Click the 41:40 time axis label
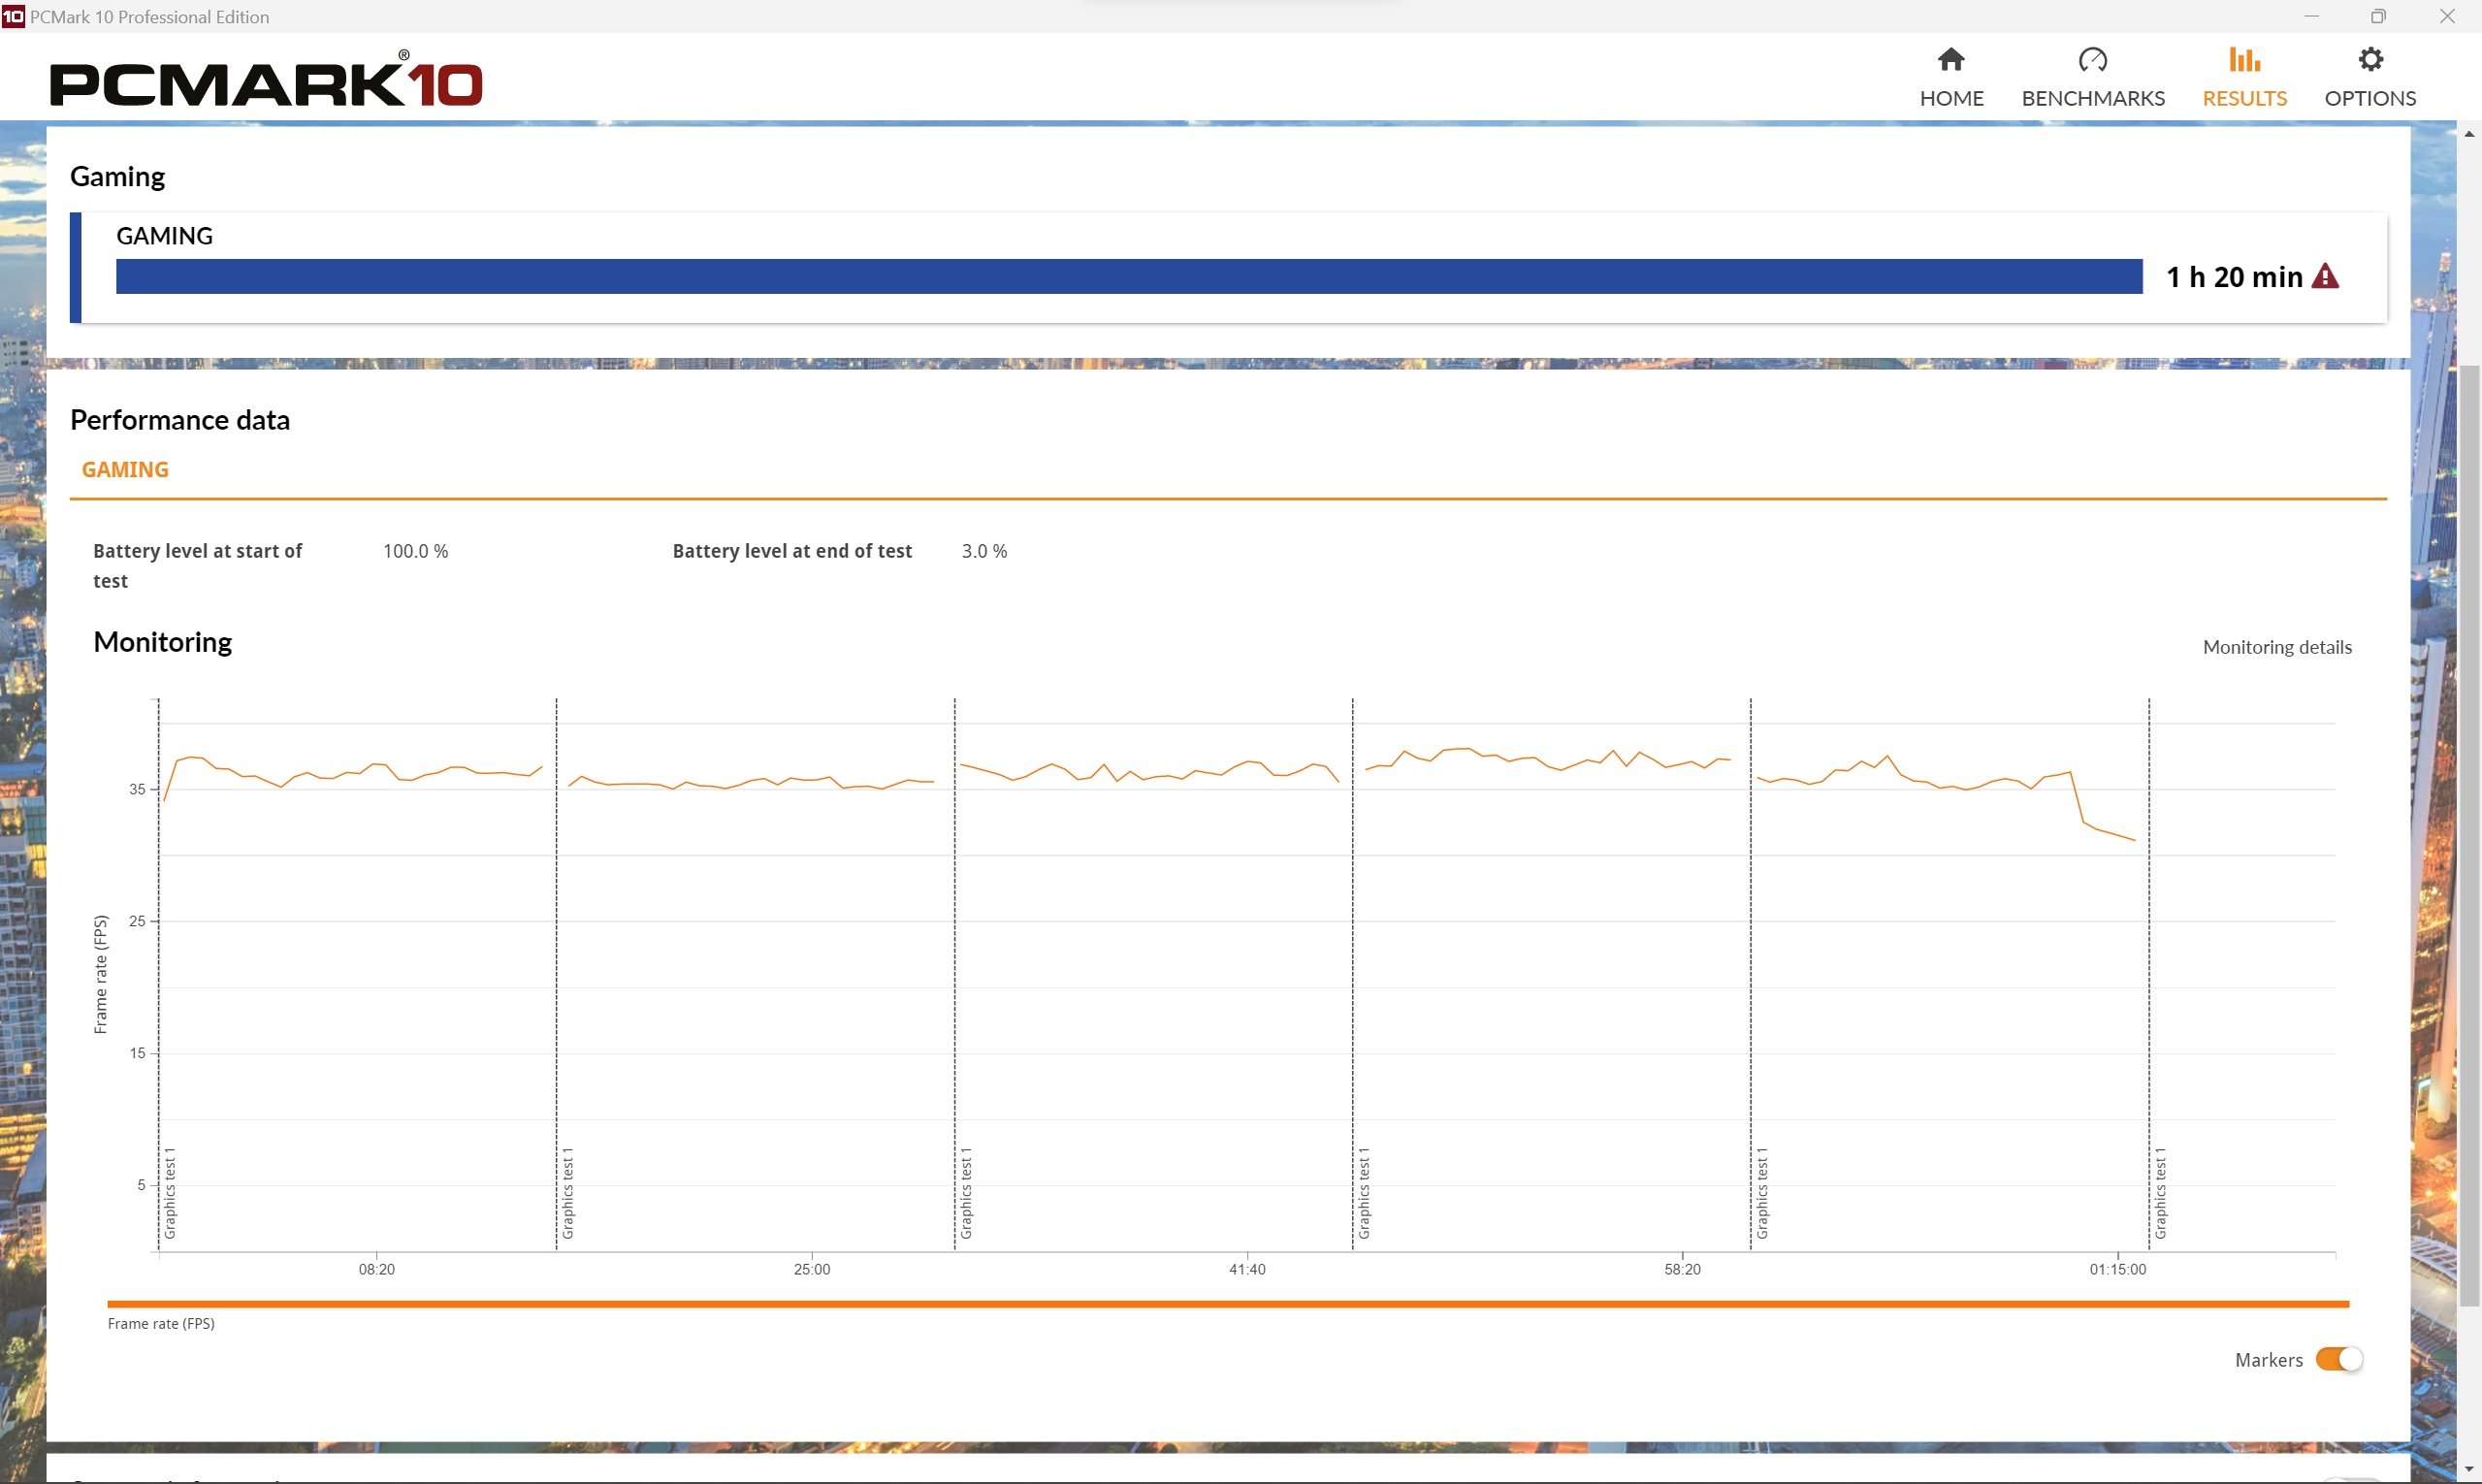 [x=1247, y=1269]
